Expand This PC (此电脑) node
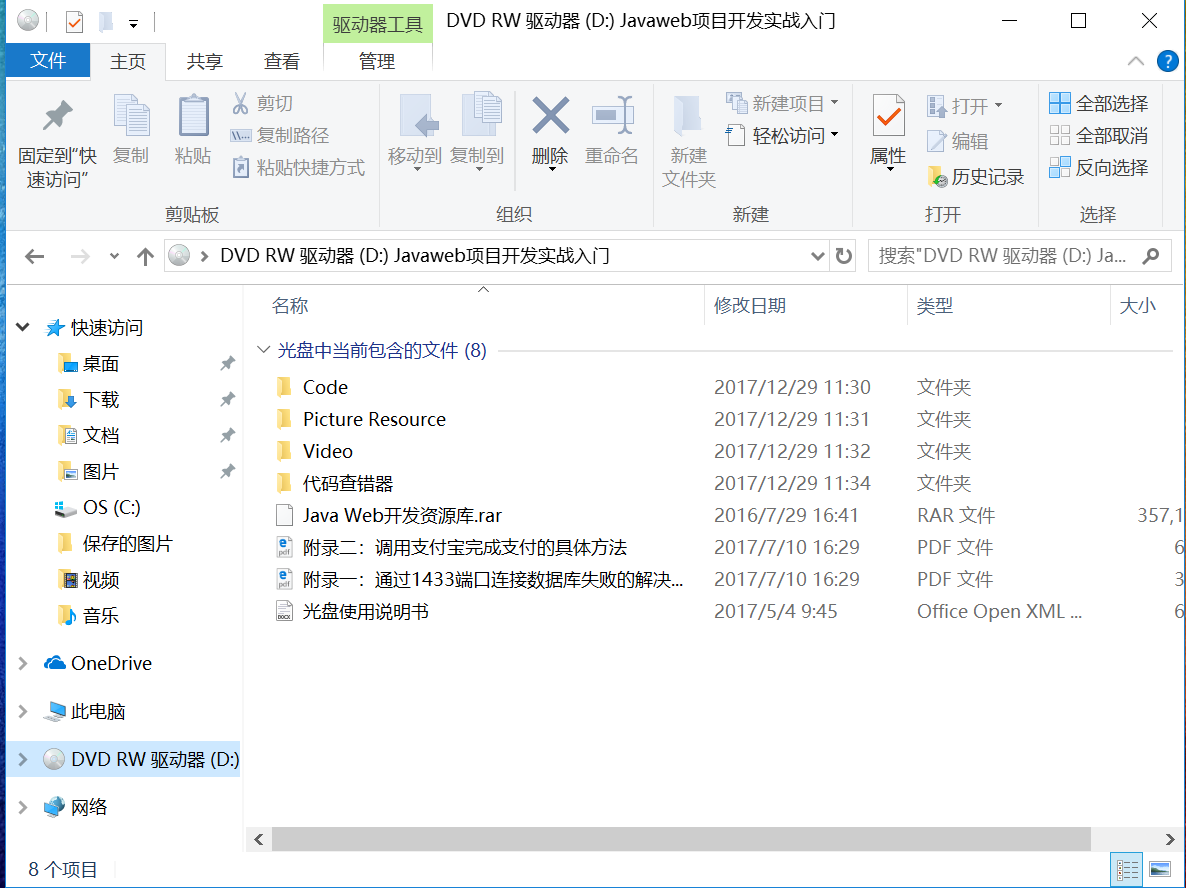Viewport: 1186px width, 888px height. [23, 712]
